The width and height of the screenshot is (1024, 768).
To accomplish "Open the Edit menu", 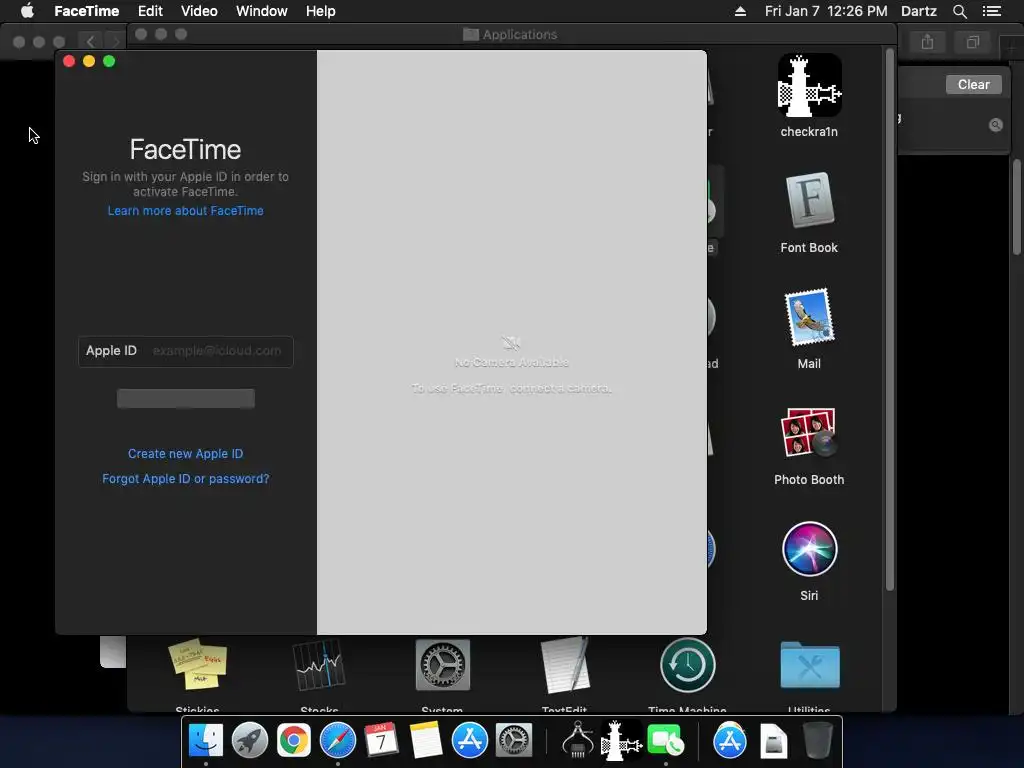I will [x=150, y=11].
